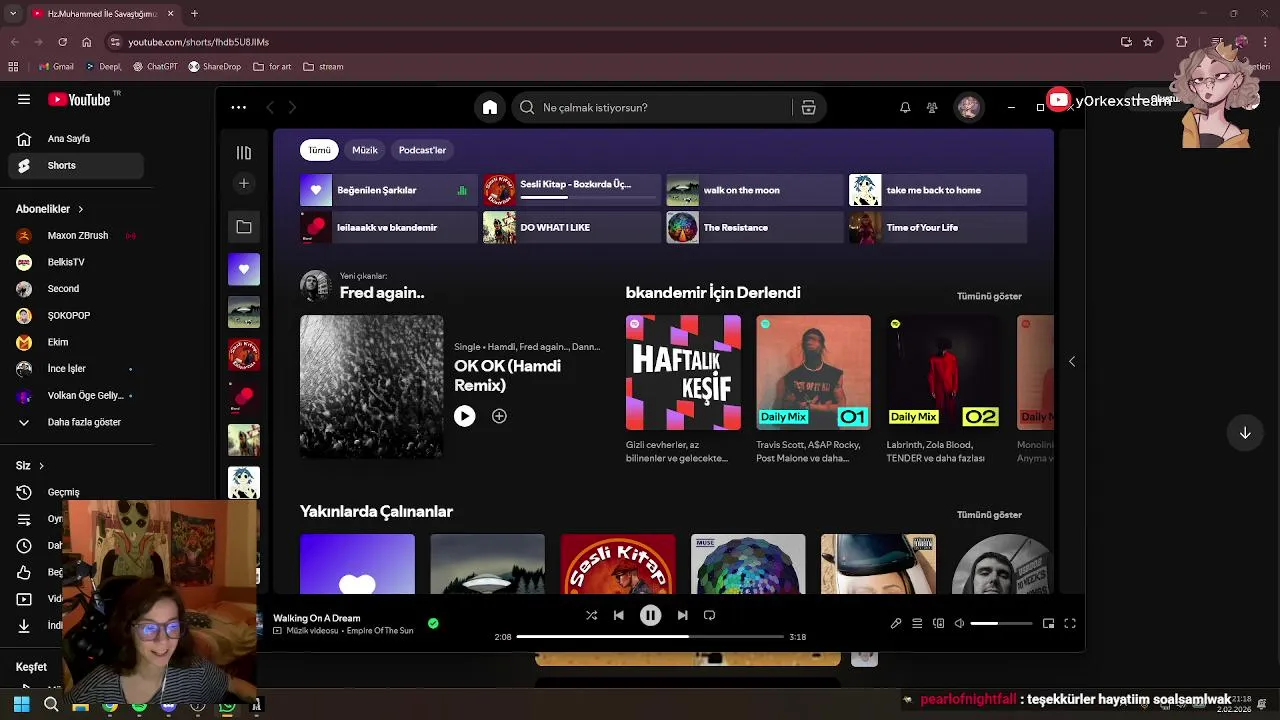Image resolution: width=1280 pixels, height=720 pixels.
Task: Open DO WHAT I LIKE tile
Action: [572, 227]
